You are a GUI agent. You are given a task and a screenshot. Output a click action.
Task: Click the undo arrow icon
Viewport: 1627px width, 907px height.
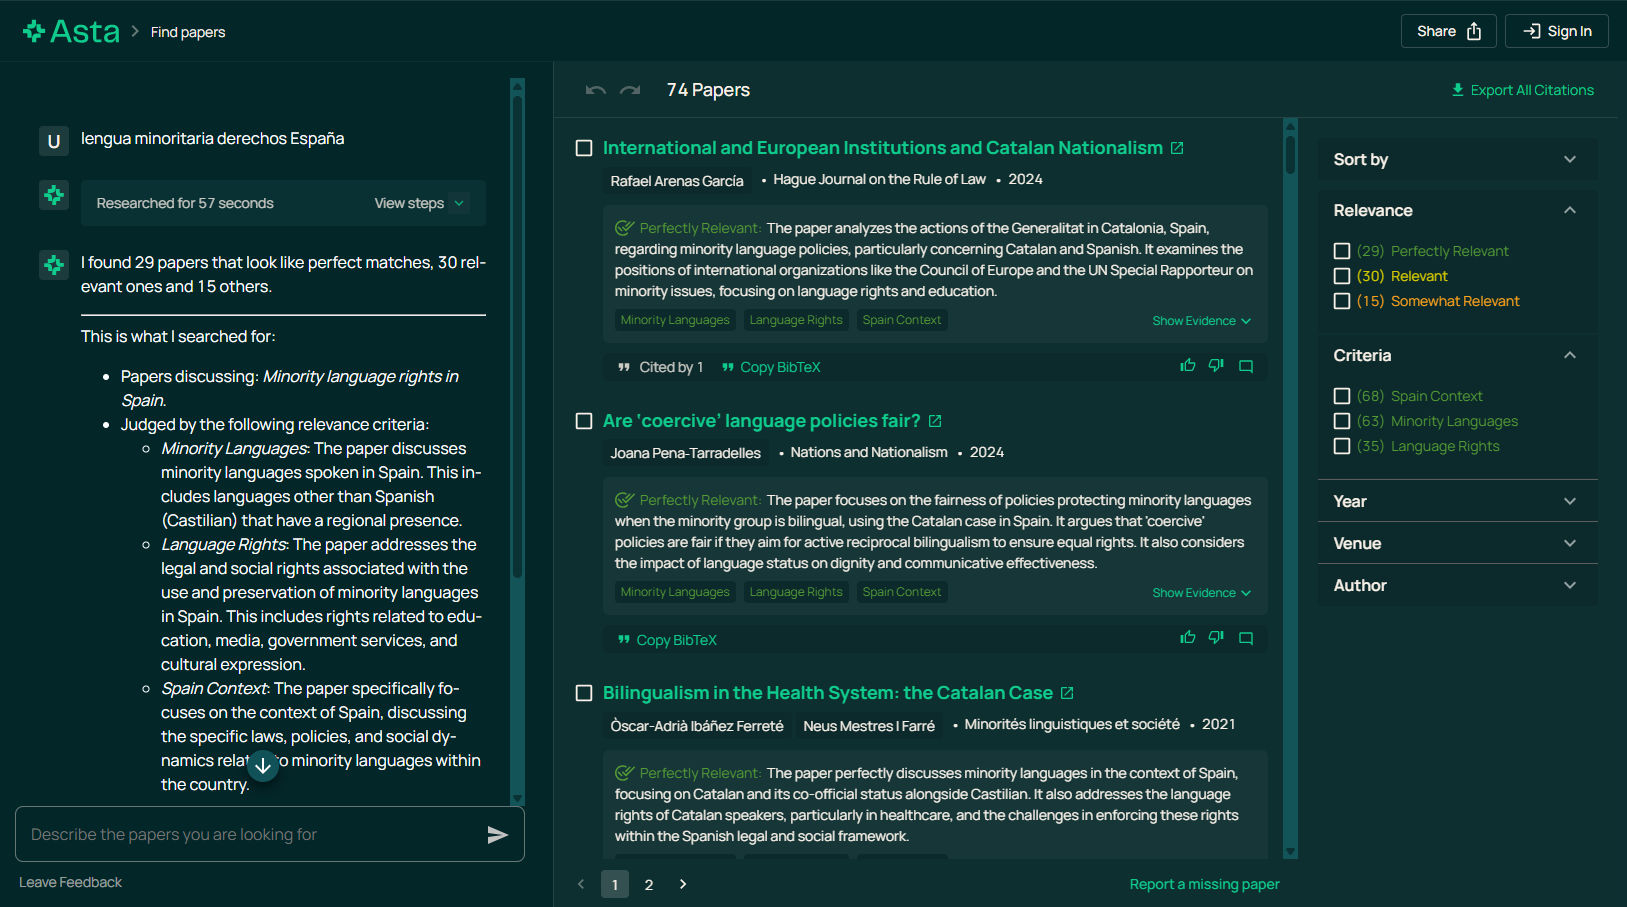596,90
